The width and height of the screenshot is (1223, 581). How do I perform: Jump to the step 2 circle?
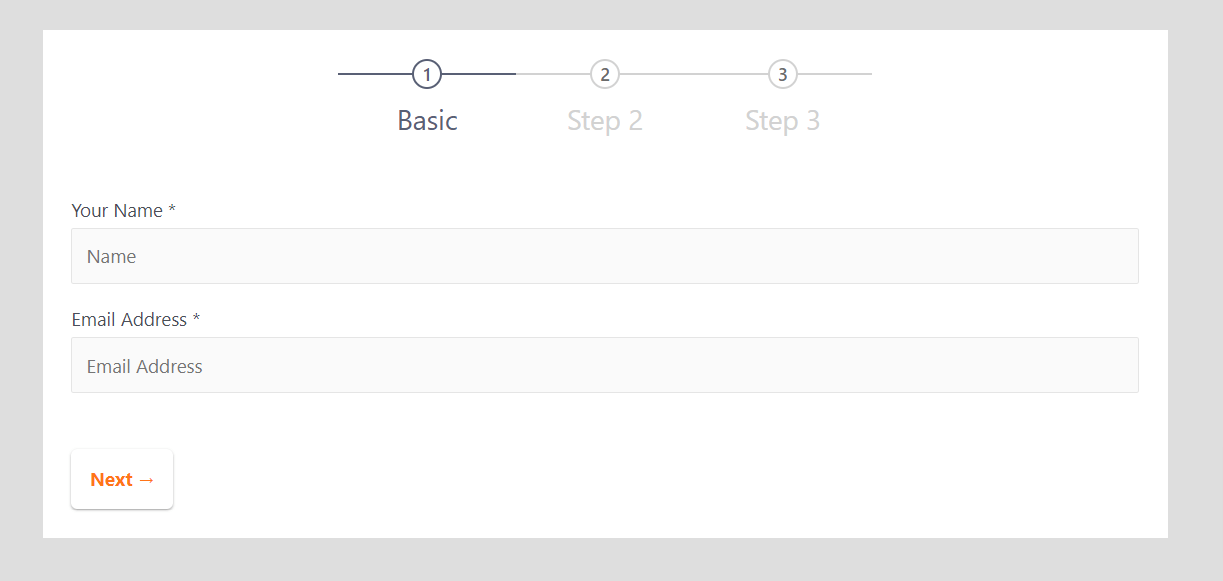pos(605,74)
